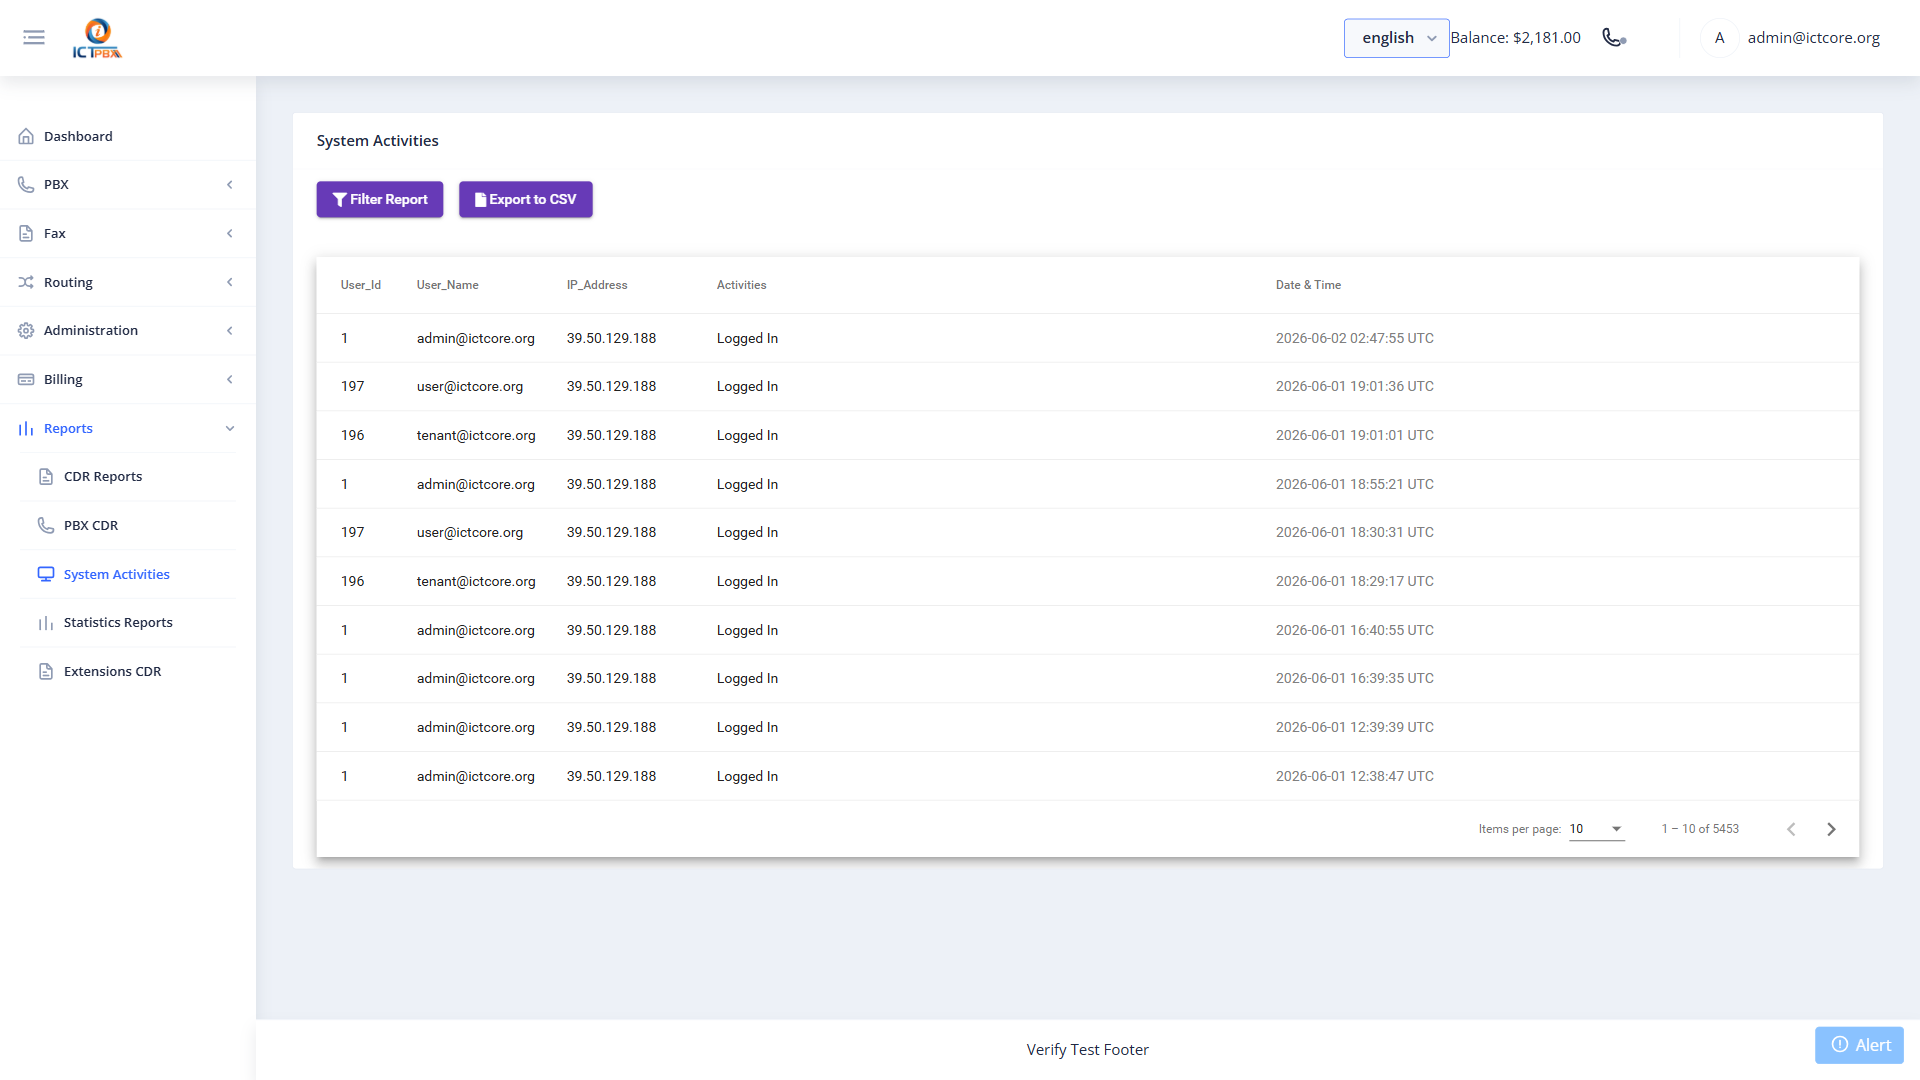Open Statistics Reports submenu item
1920x1080 pixels.
pyautogui.click(x=128, y=623)
